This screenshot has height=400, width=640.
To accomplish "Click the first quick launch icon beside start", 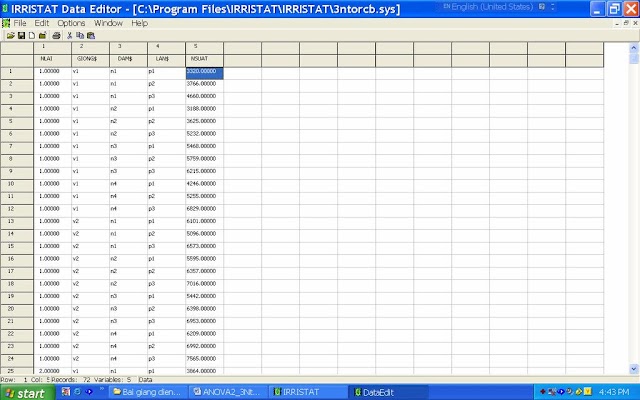I will pyautogui.click(x=66, y=392).
